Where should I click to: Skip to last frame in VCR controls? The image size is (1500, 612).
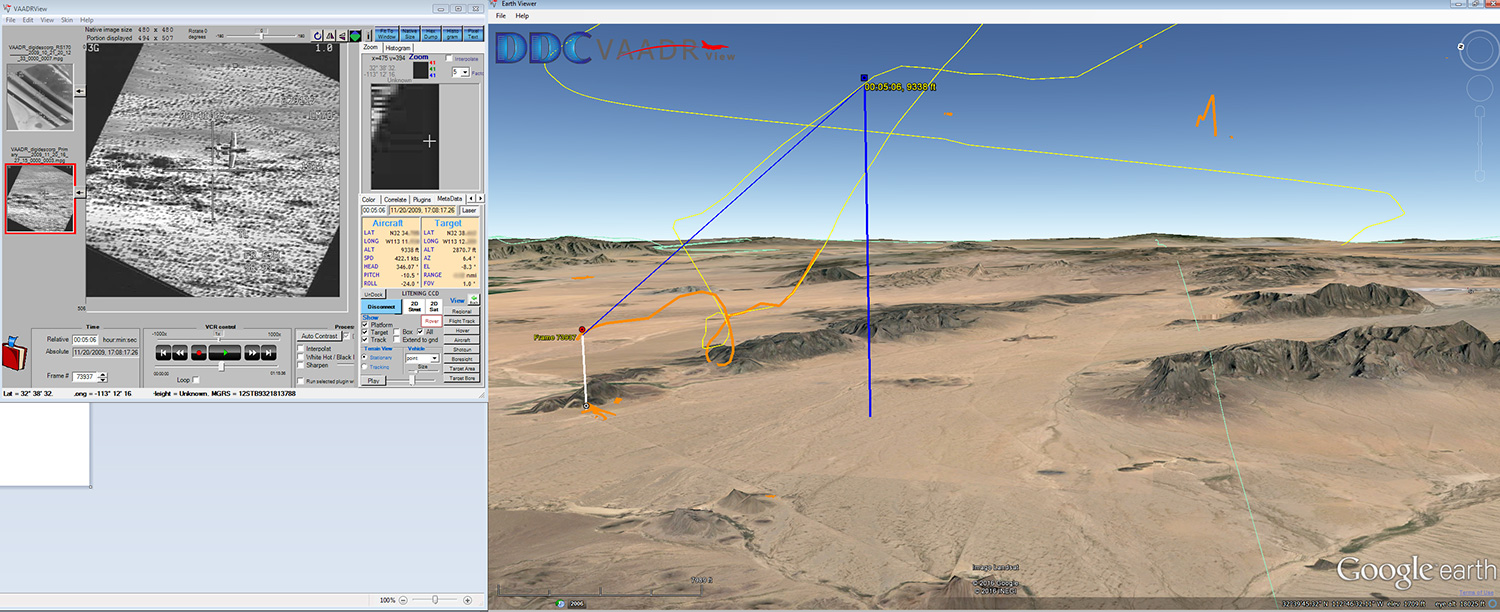[268, 353]
